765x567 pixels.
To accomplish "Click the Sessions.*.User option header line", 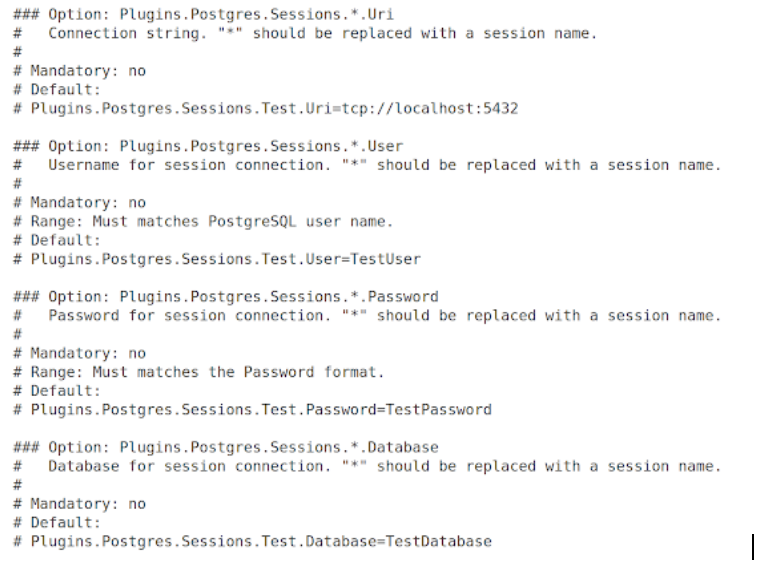I will [x=213, y=146].
